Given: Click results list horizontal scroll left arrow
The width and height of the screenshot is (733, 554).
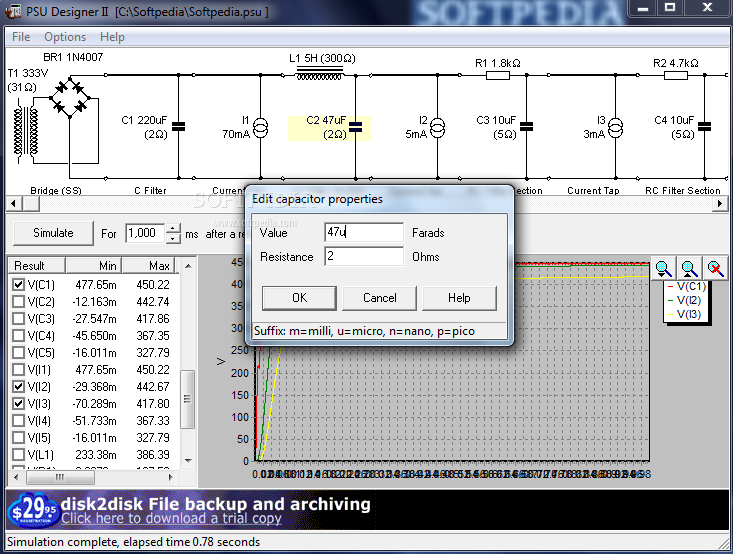Looking at the screenshot, I should pyautogui.click(x=16, y=477).
